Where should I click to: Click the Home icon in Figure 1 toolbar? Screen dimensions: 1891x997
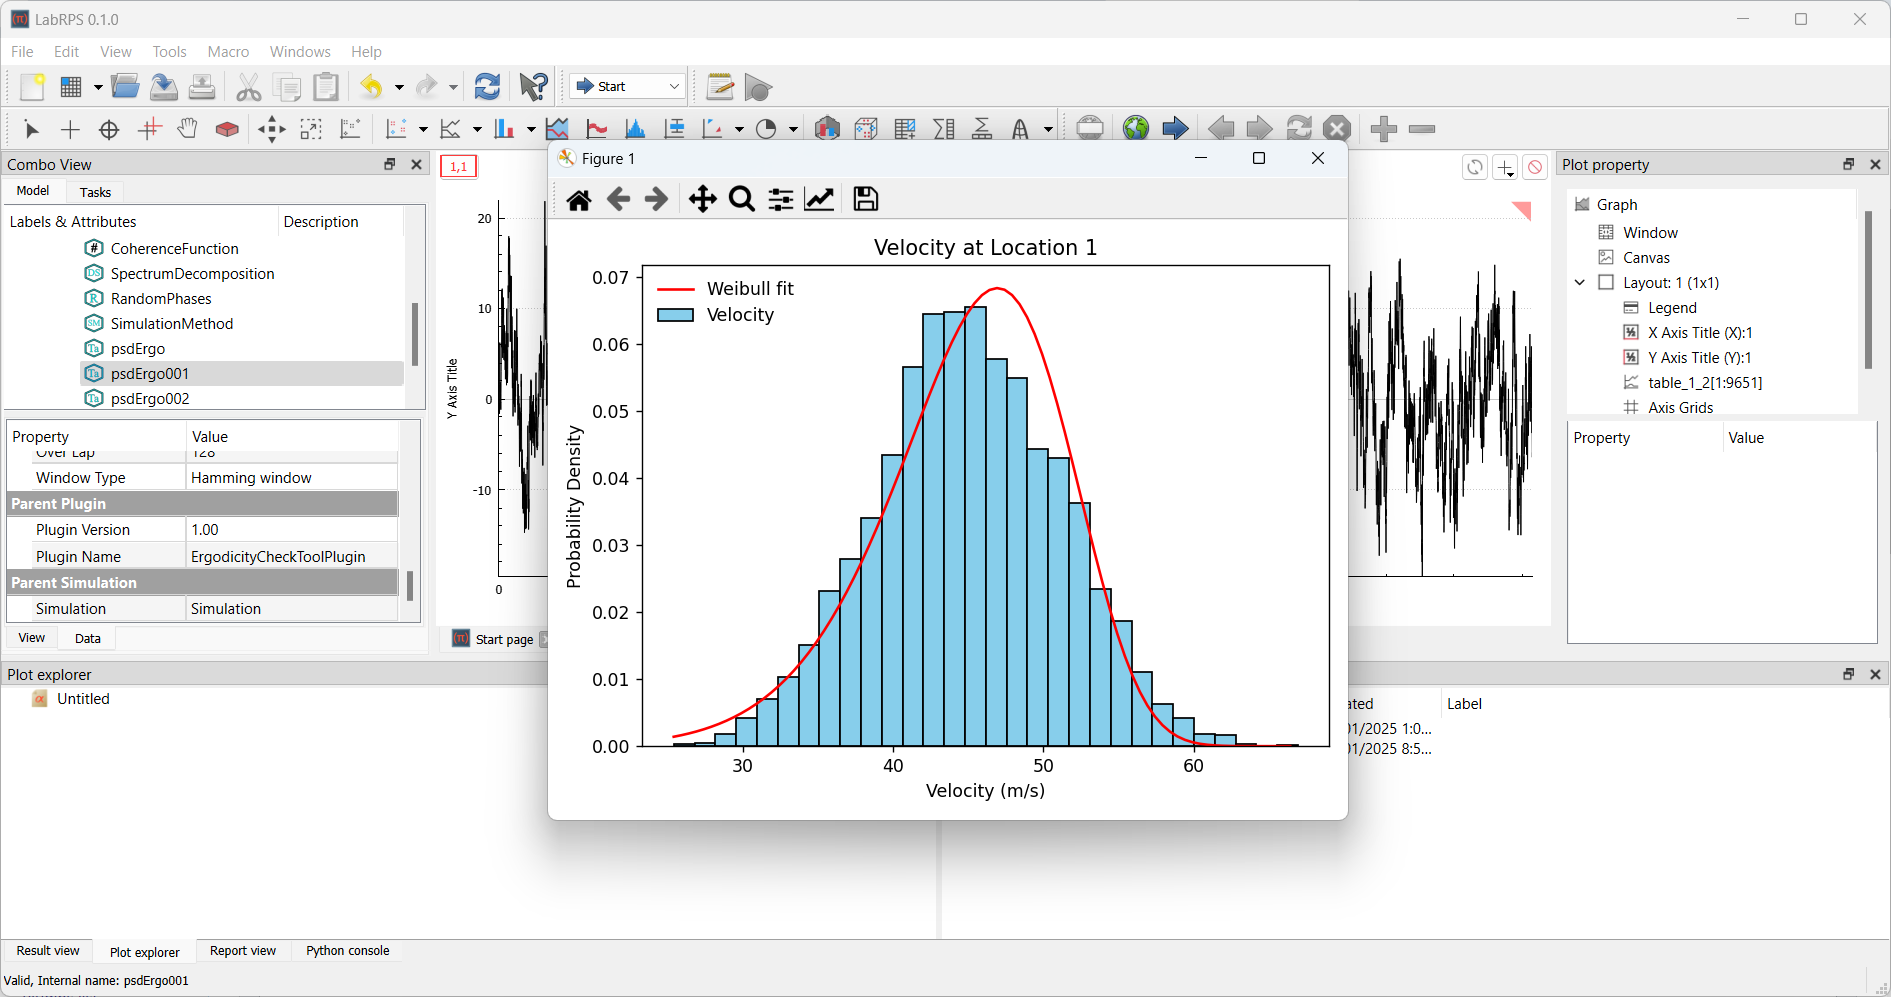click(x=578, y=200)
